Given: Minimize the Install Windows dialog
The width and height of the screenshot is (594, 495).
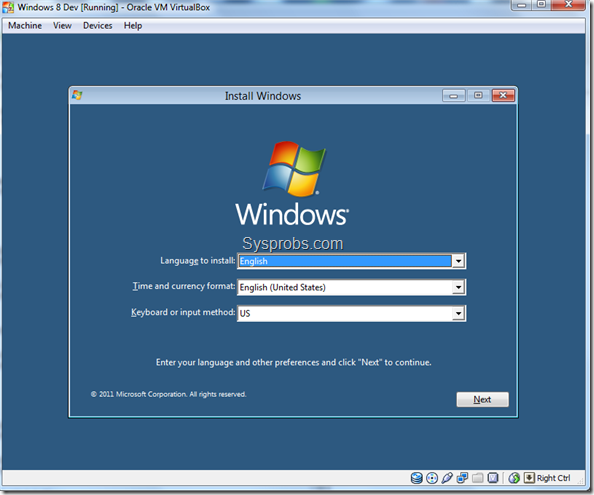Looking at the screenshot, I should coord(453,95).
